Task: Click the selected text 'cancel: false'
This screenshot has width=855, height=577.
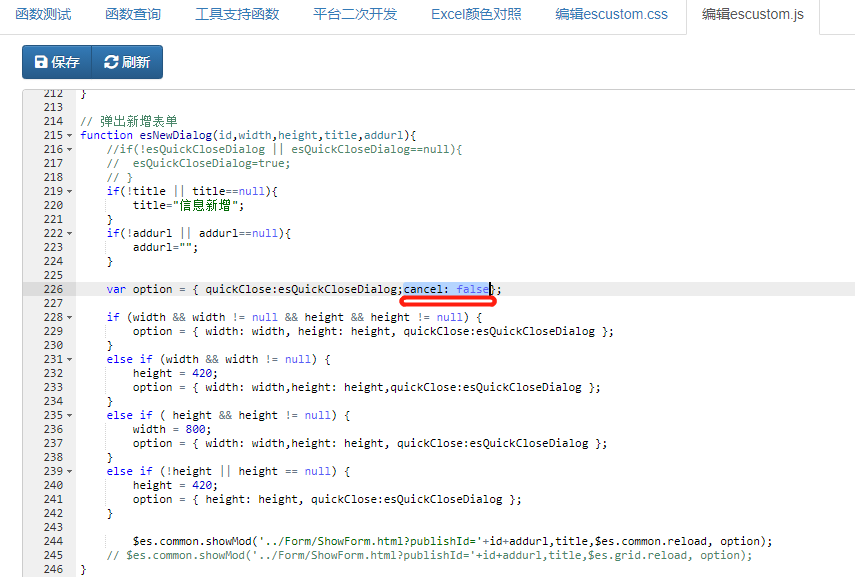Action: [446, 289]
